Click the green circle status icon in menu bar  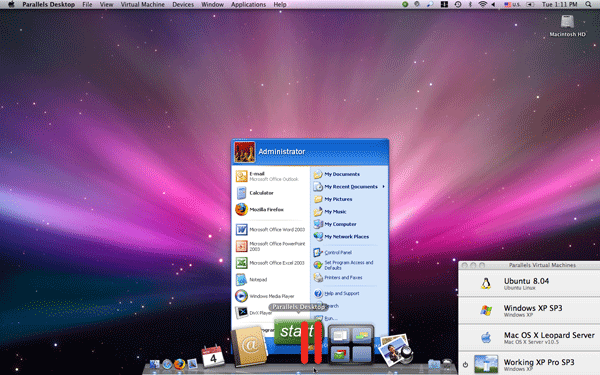[x=405, y=4]
